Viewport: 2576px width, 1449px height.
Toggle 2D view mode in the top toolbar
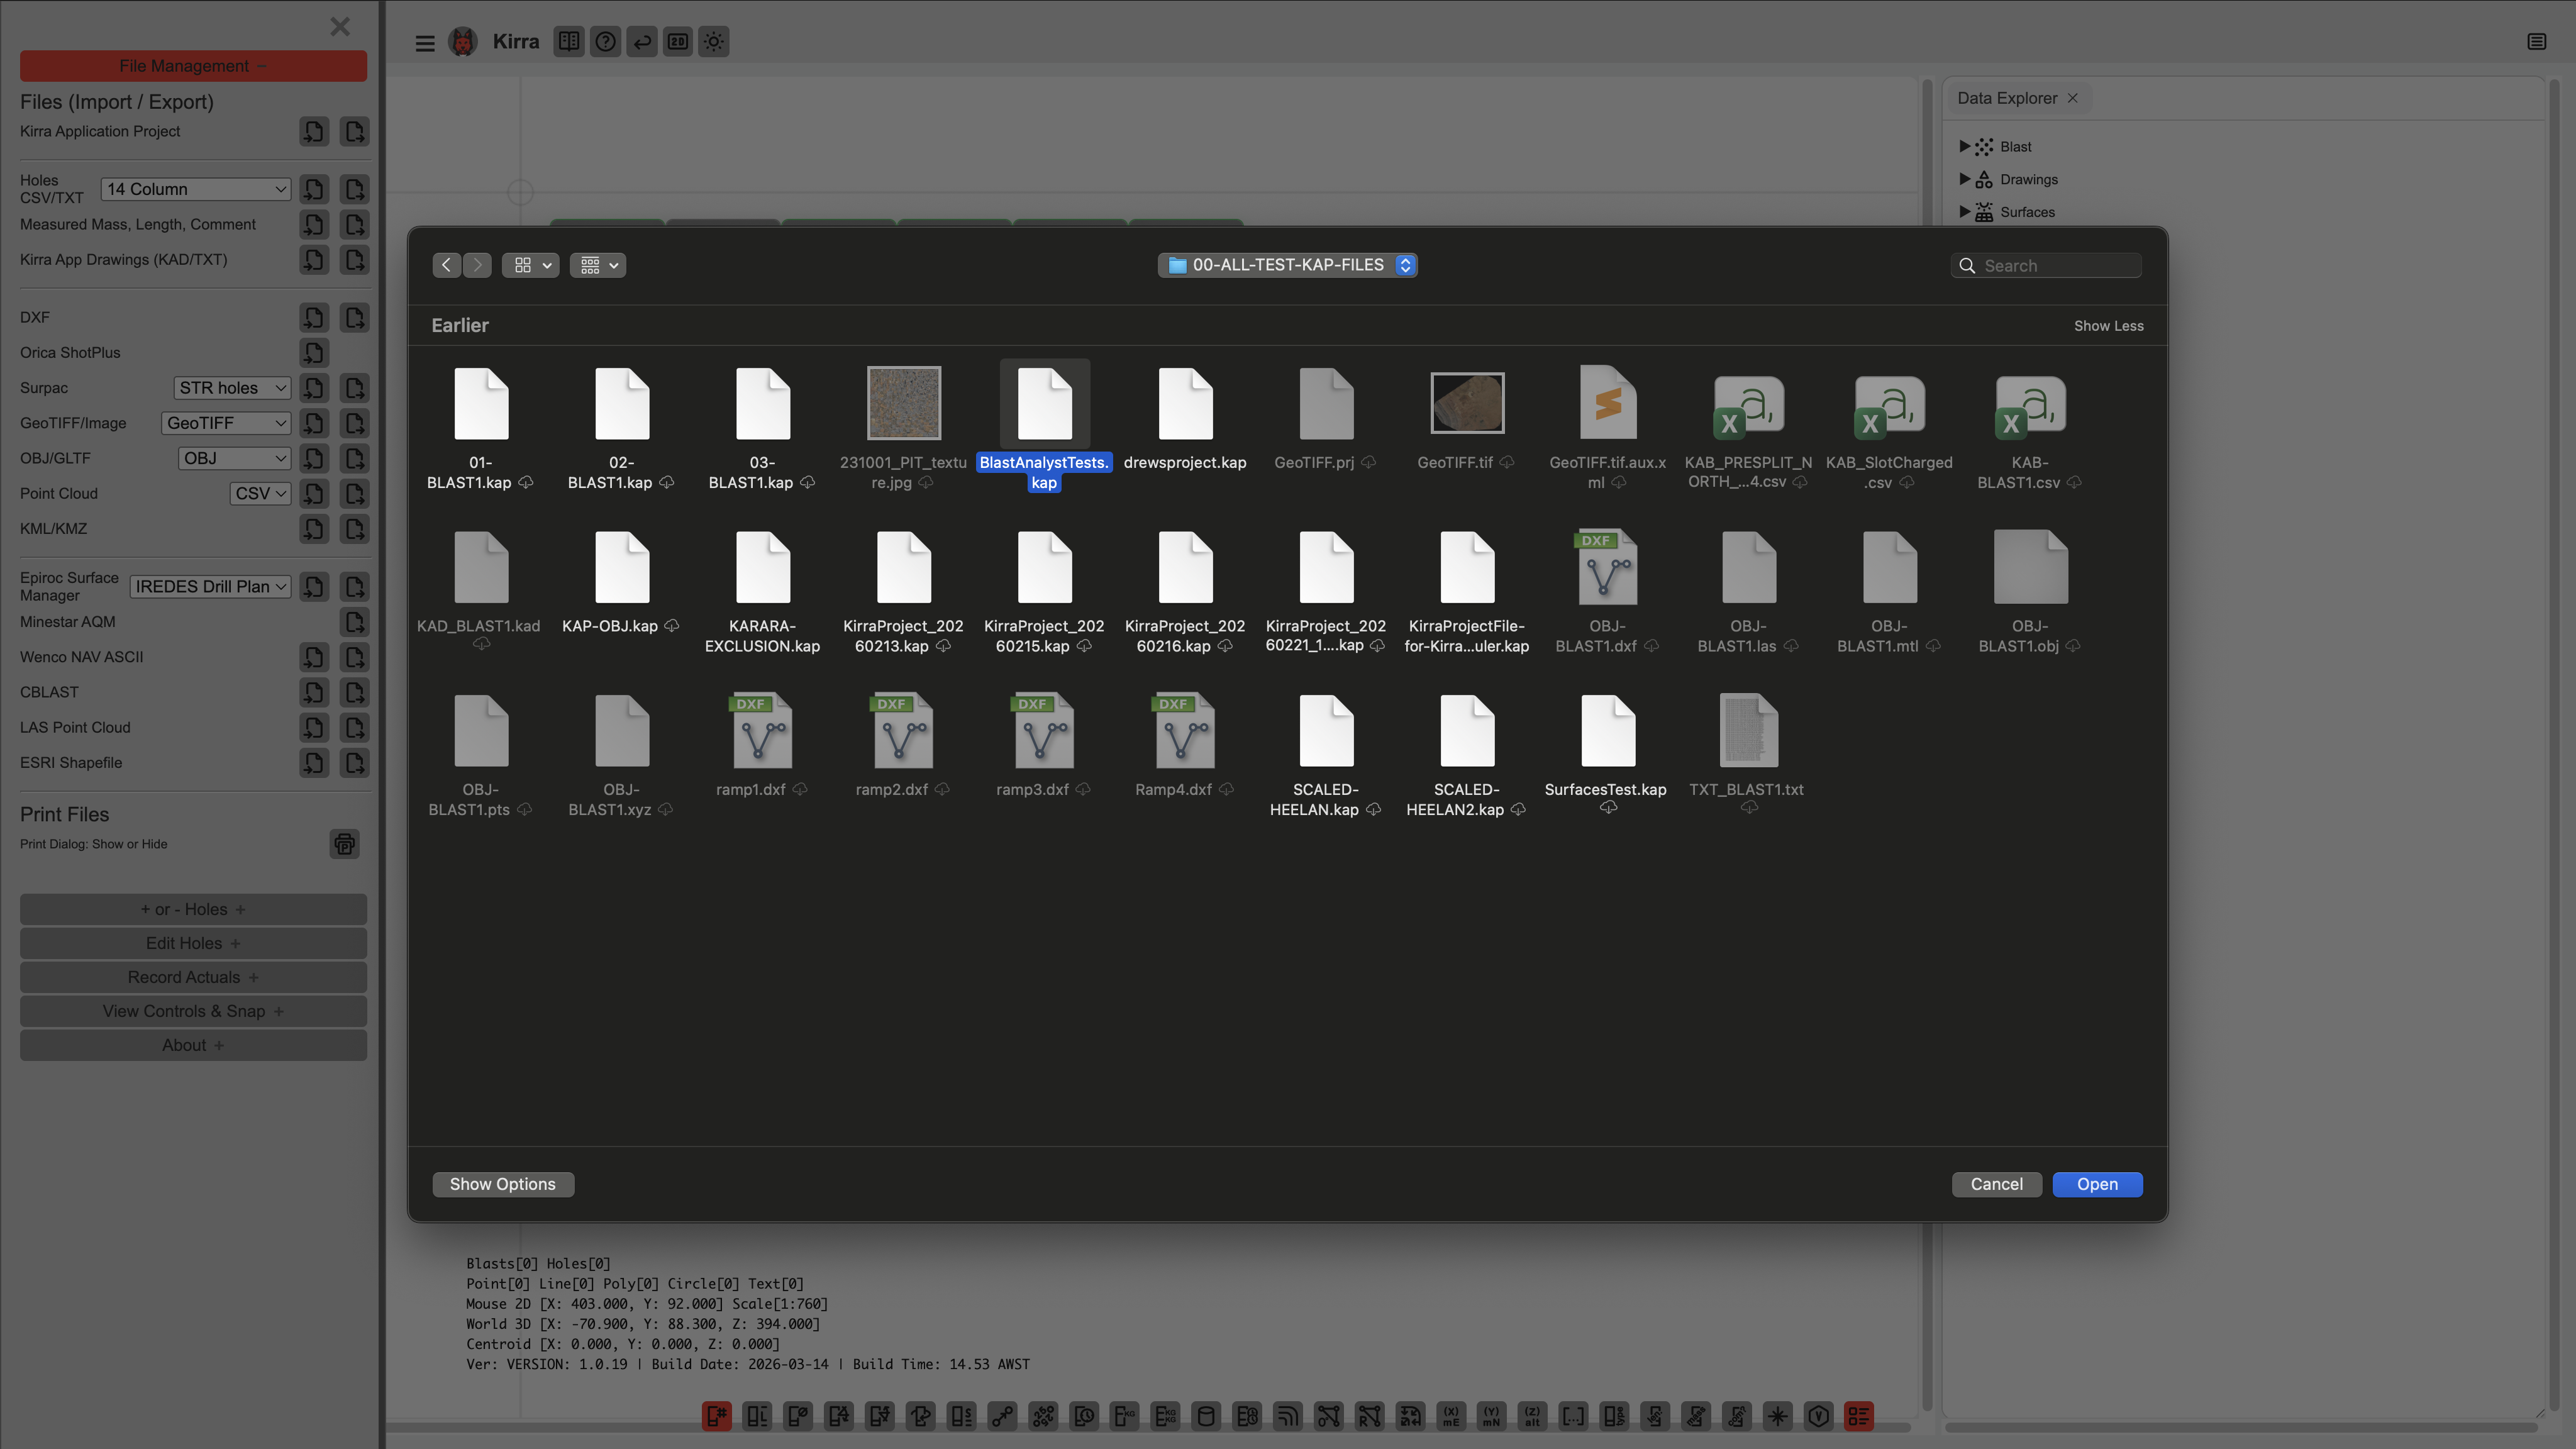pyautogui.click(x=678, y=42)
